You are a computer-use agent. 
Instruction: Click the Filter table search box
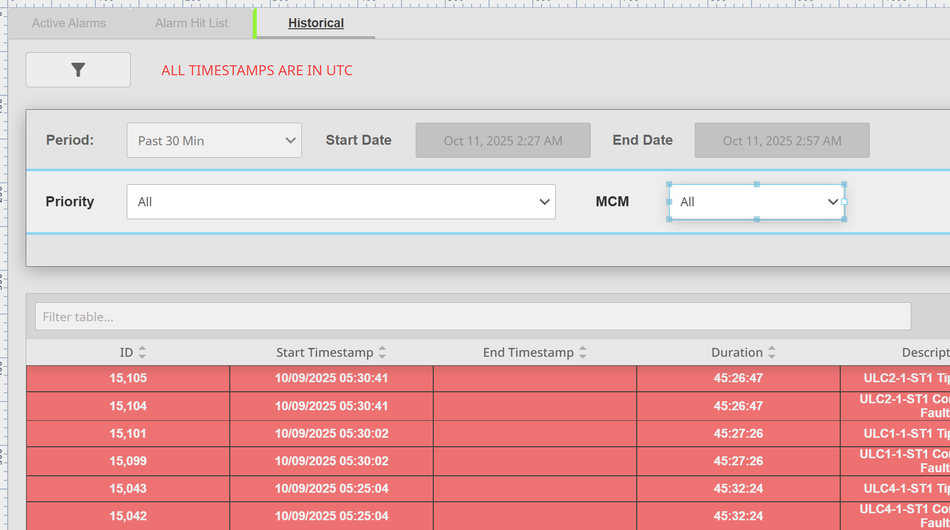tap(473, 317)
